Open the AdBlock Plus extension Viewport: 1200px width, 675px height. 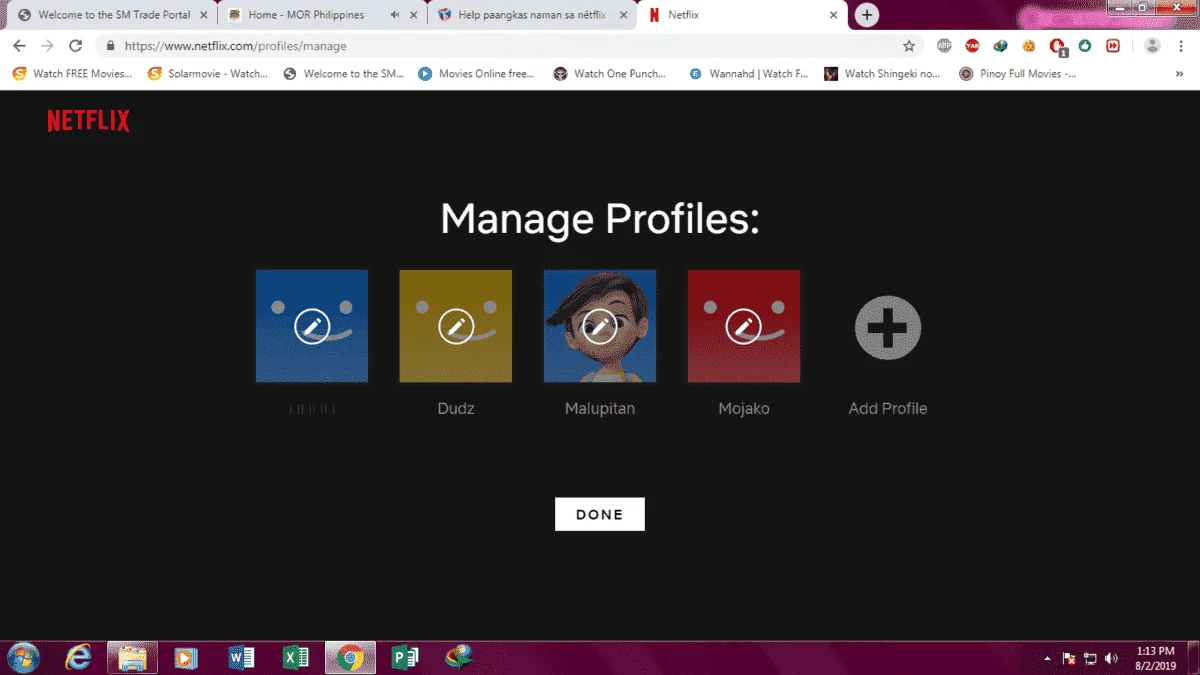click(944, 46)
